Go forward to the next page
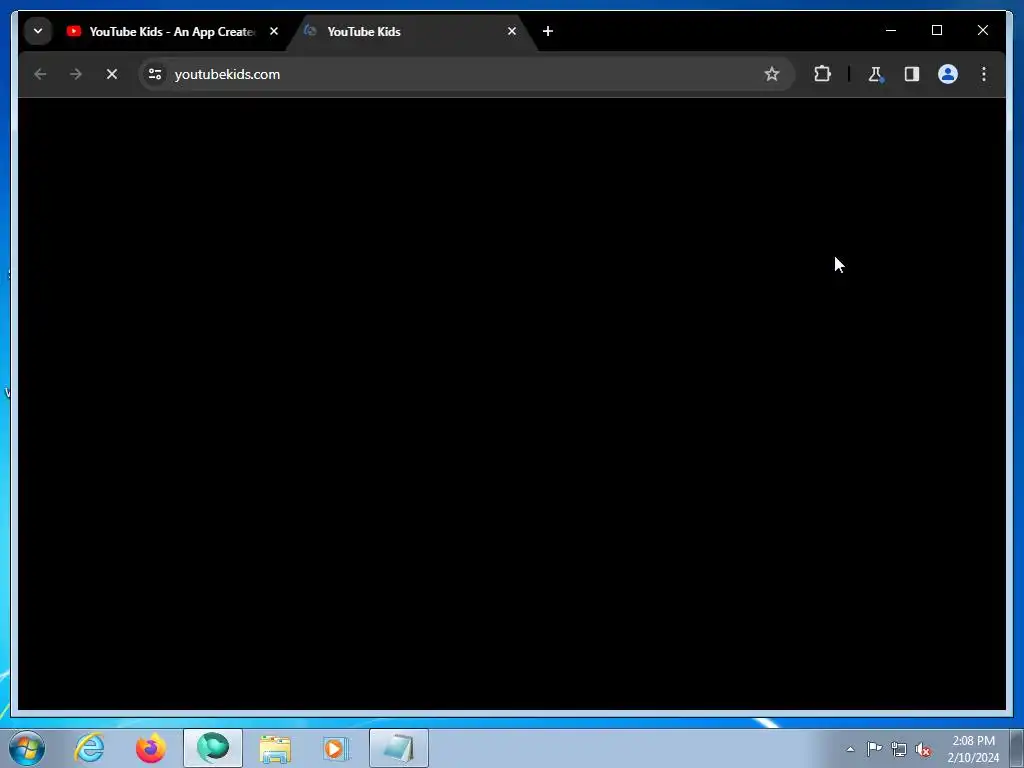This screenshot has height=768, width=1024. [x=76, y=74]
